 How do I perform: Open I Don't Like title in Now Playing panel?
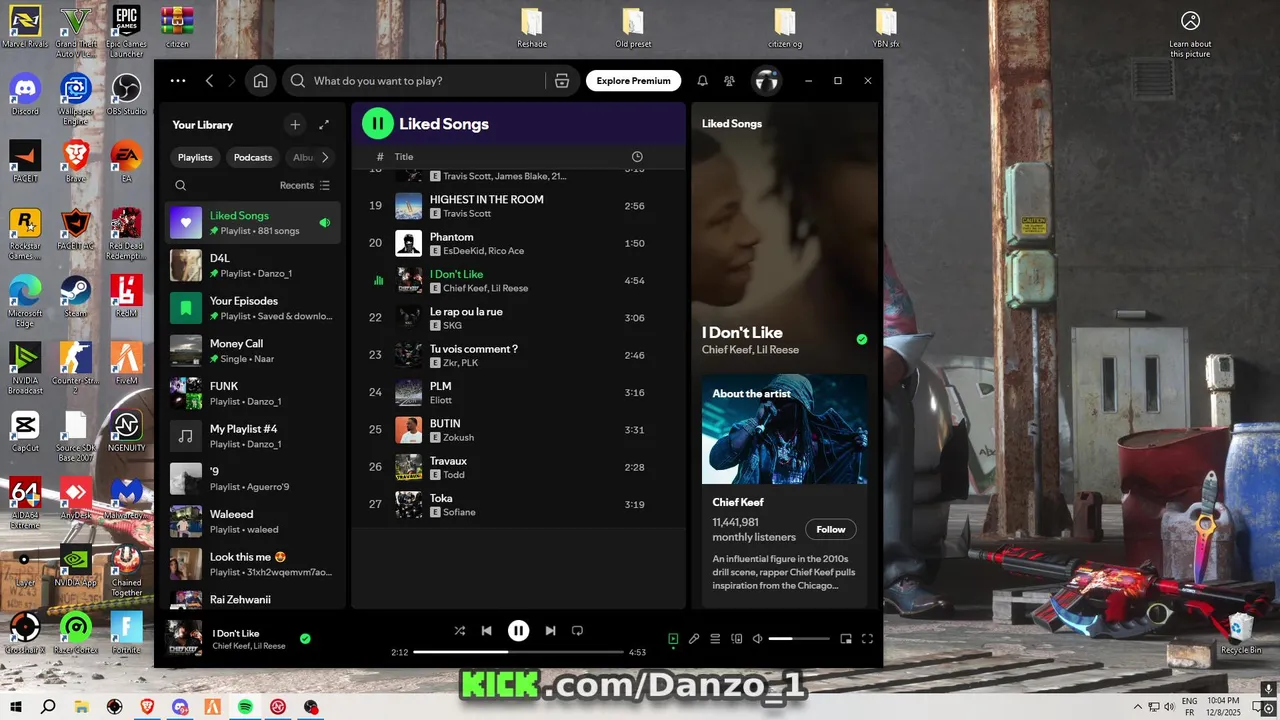tap(742, 333)
